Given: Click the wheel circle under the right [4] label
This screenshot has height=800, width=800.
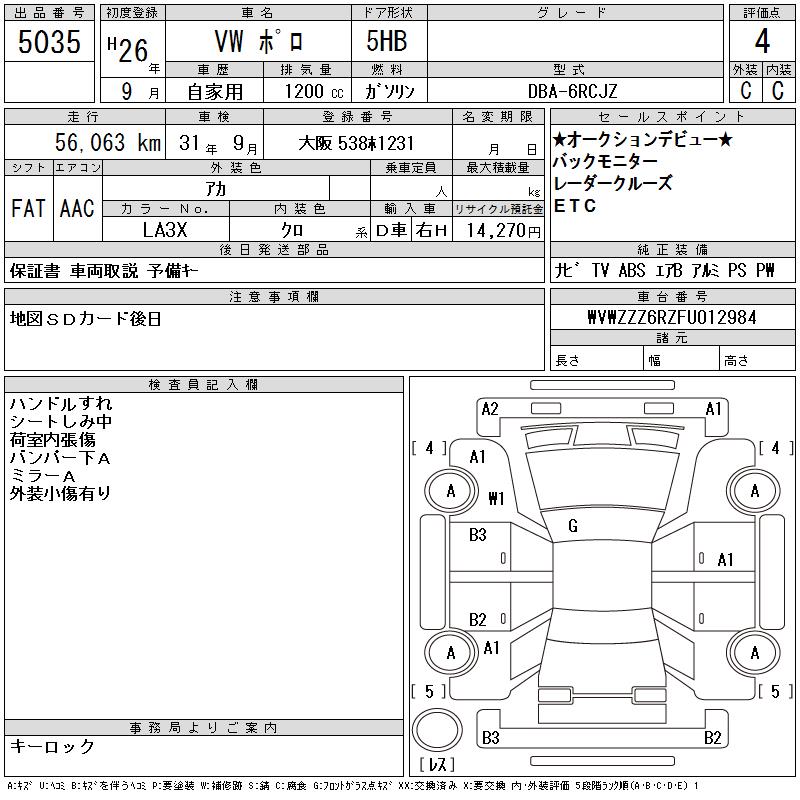Looking at the screenshot, I should 754,491.
